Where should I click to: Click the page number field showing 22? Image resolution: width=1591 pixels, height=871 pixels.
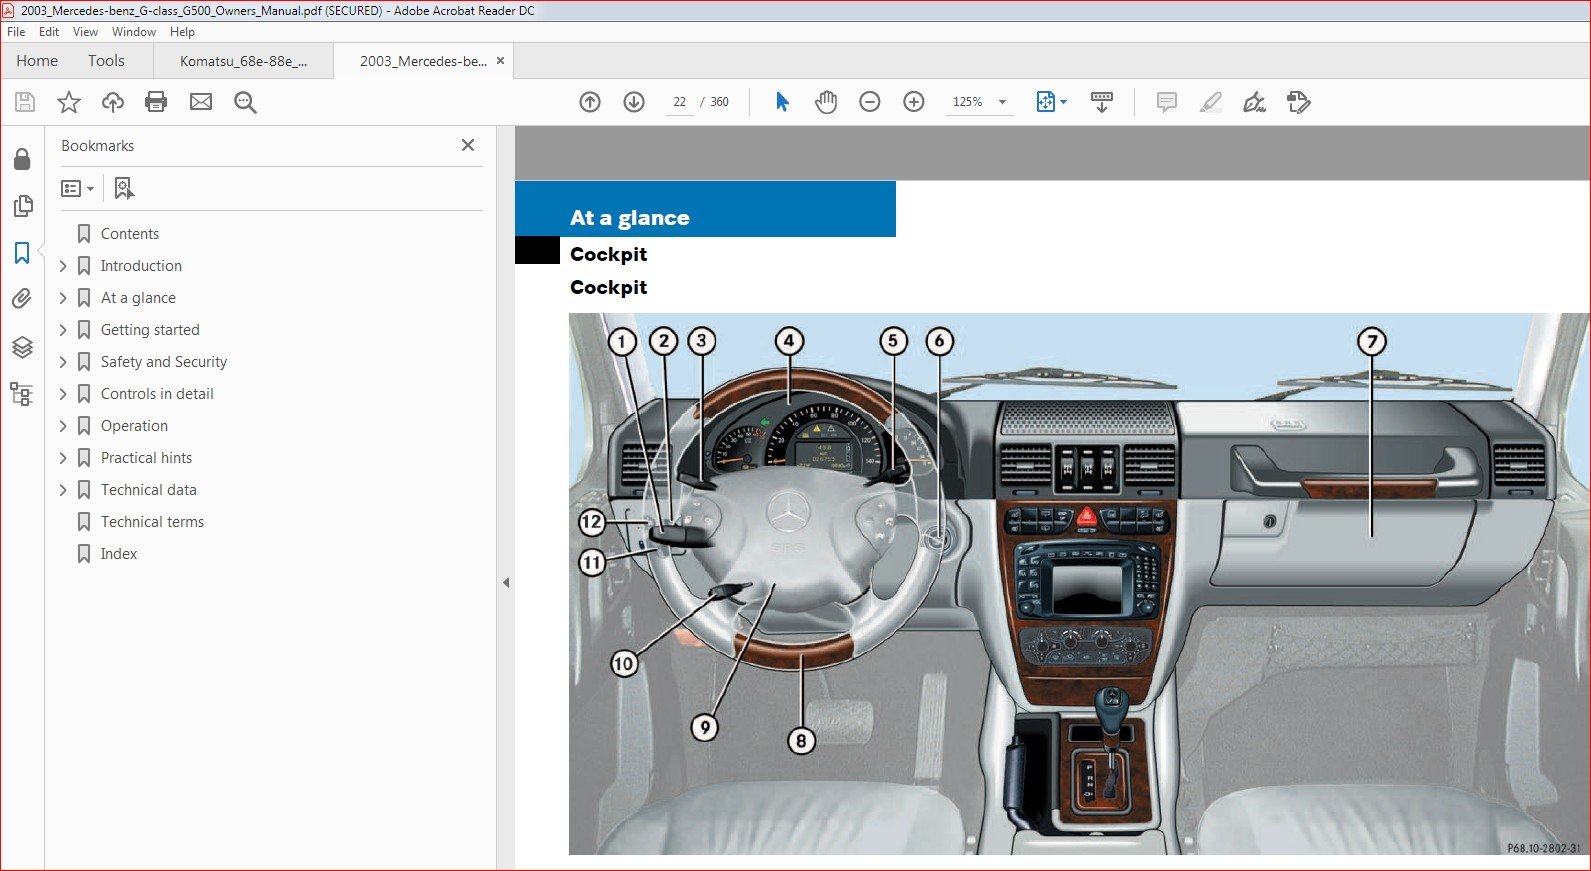[x=680, y=102]
